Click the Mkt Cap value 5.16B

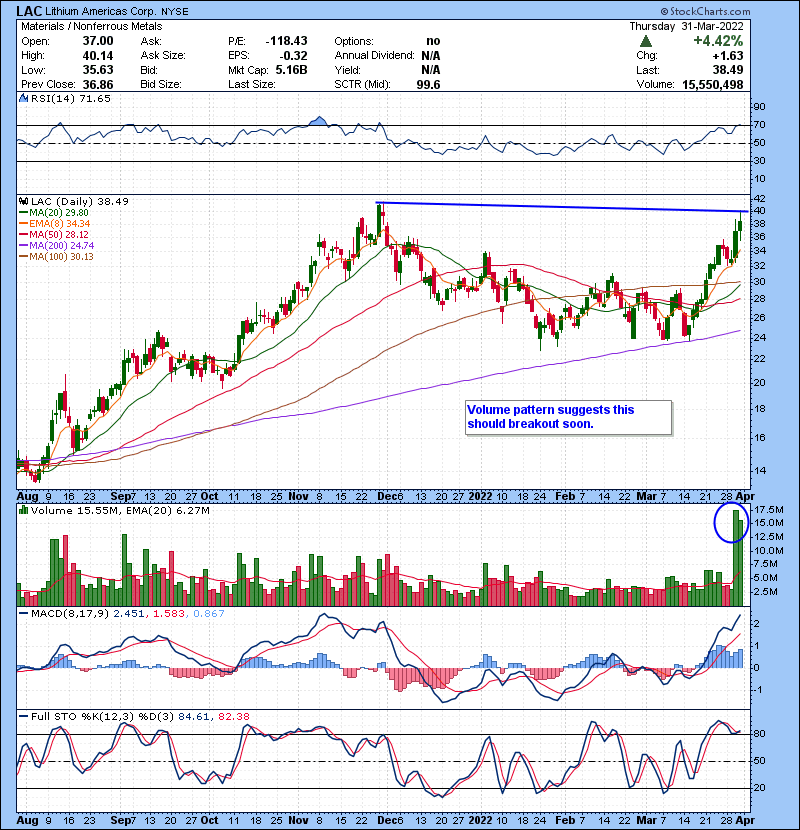(x=291, y=70)
